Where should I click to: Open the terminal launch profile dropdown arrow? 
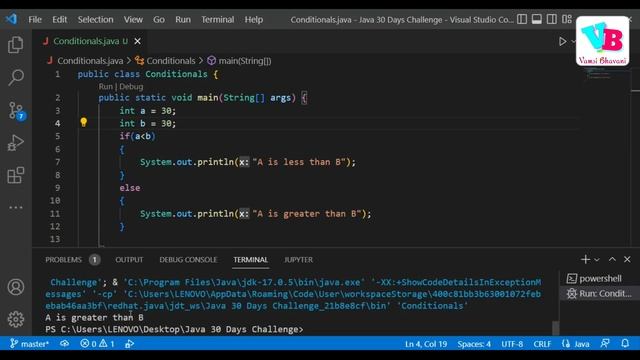point(597,260)
